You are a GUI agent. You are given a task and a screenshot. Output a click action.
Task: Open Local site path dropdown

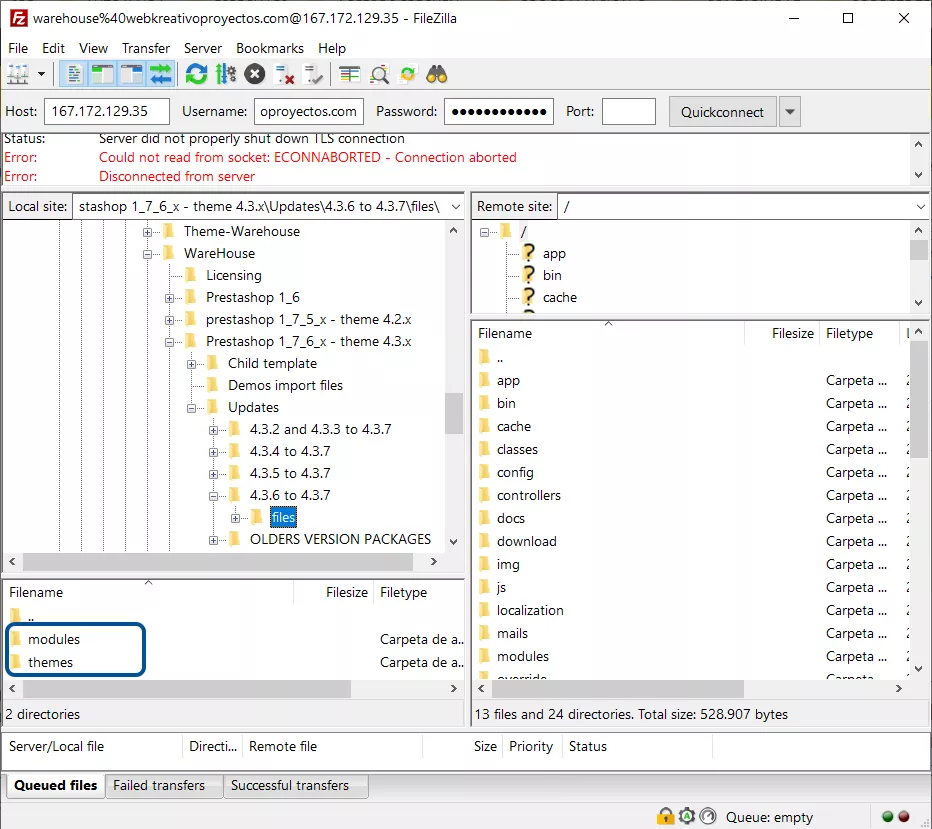click(456, 207)
